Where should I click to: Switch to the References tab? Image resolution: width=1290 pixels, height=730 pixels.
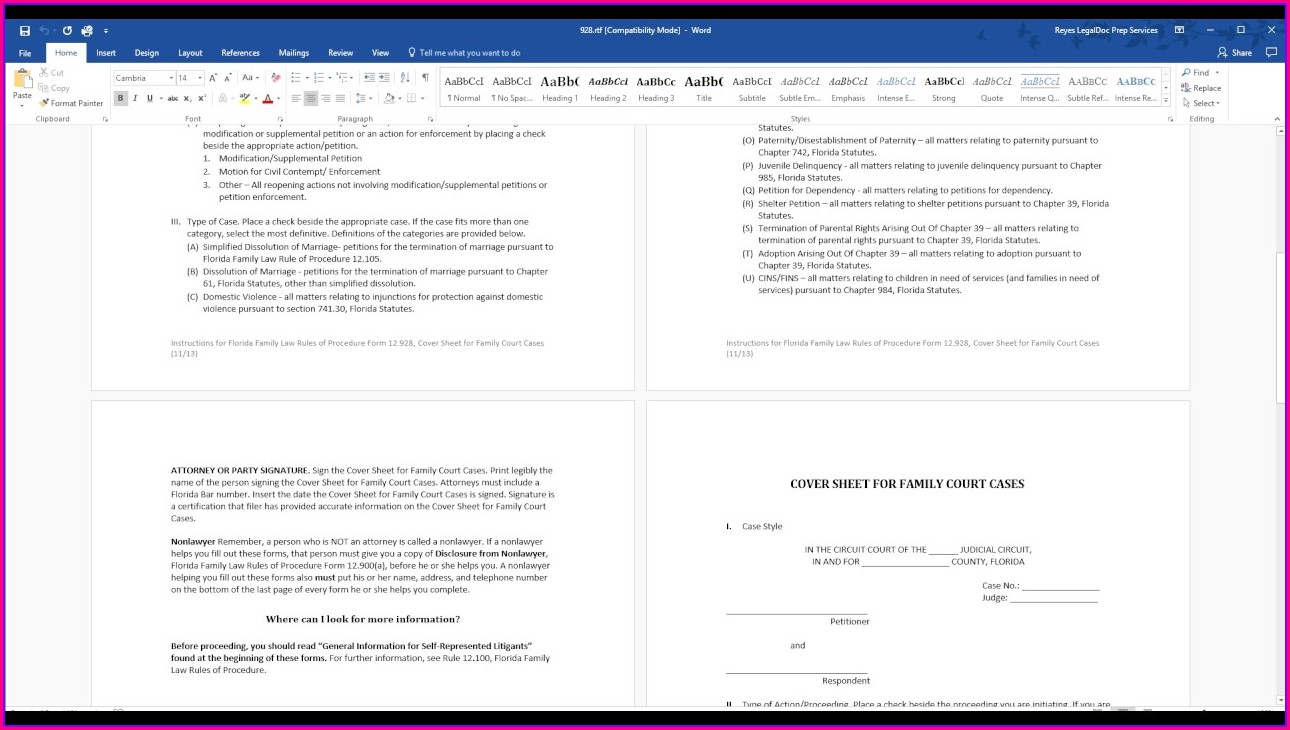240,53
